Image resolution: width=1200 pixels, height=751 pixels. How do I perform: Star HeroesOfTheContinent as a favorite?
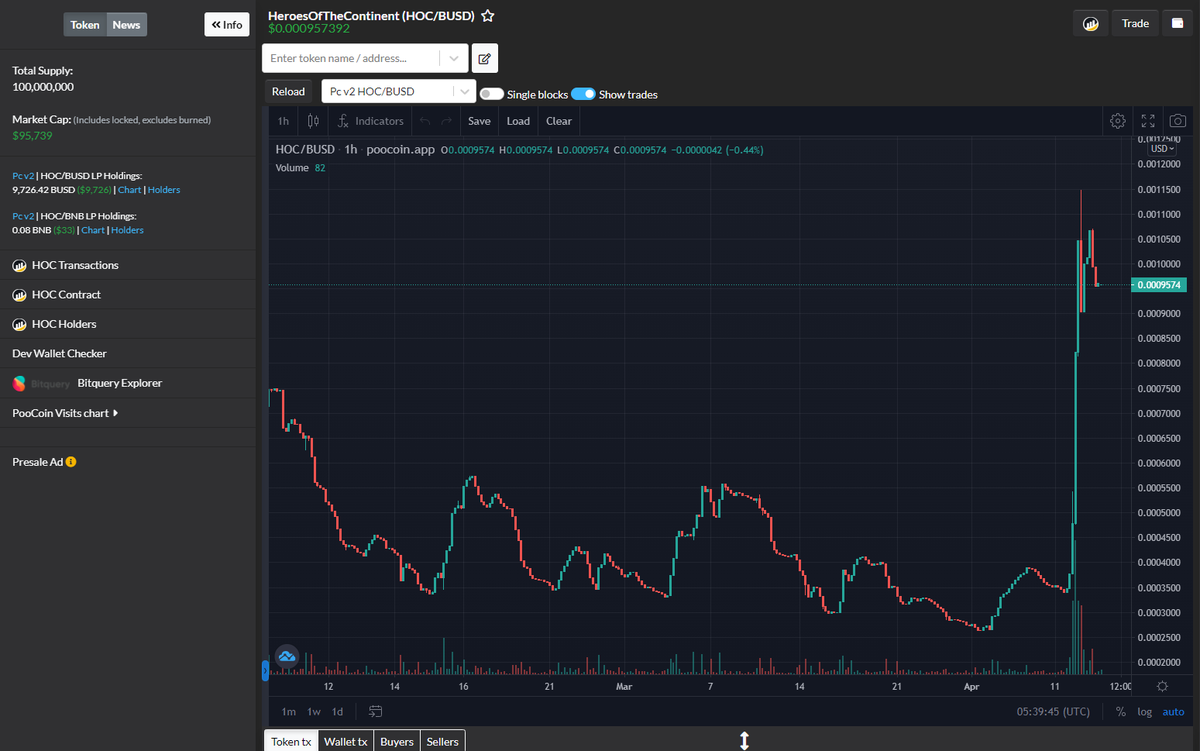[488, 16]
